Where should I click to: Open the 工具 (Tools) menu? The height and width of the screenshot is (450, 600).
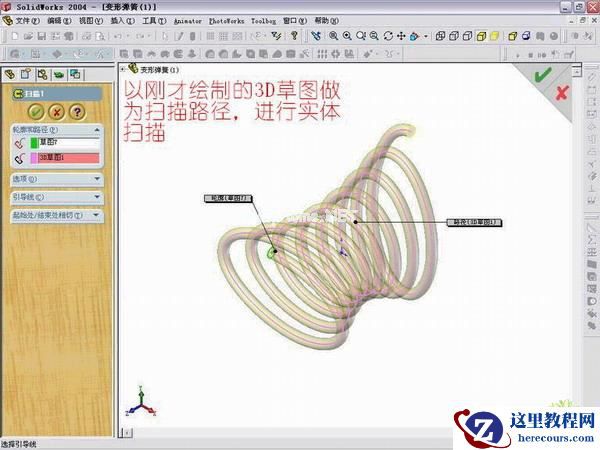tap(154, 21)
